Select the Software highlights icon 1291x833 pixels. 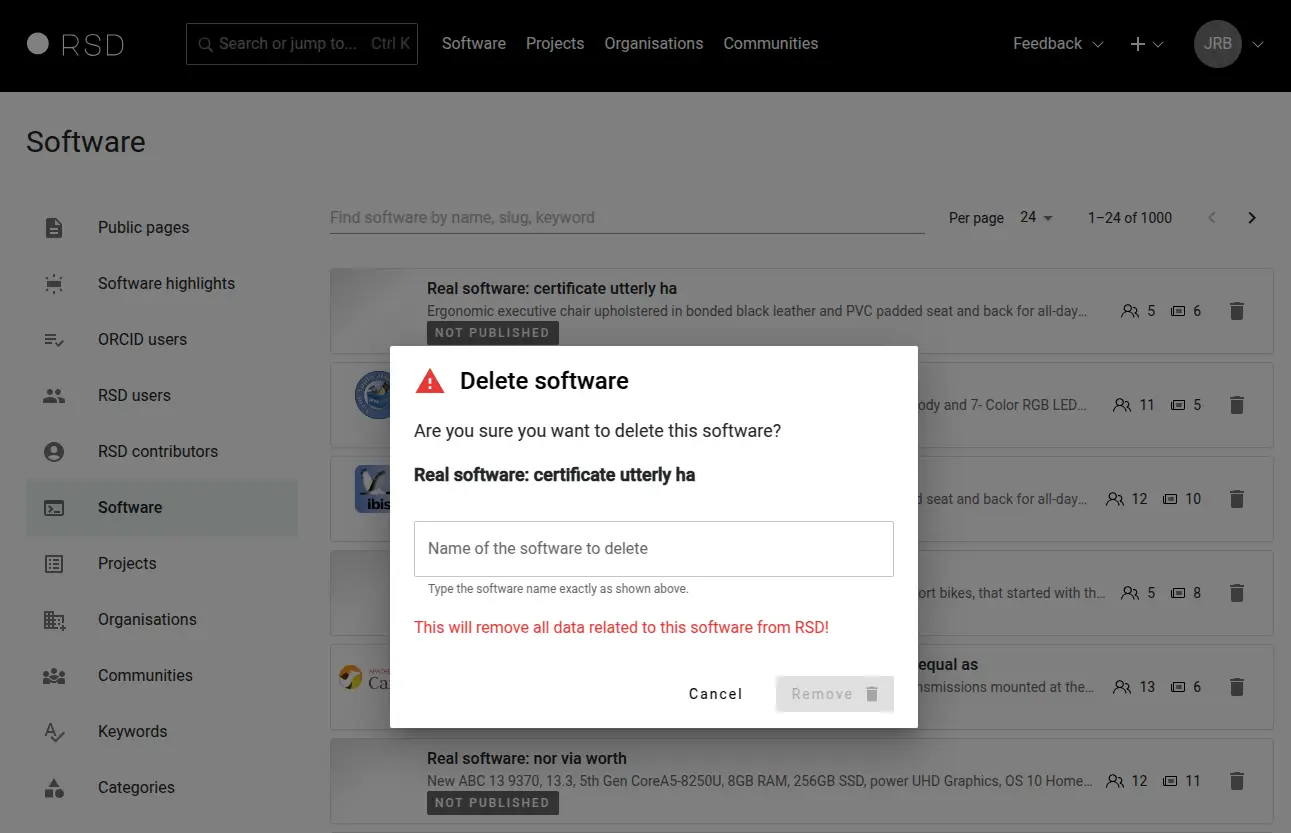[x=53, y=283]
